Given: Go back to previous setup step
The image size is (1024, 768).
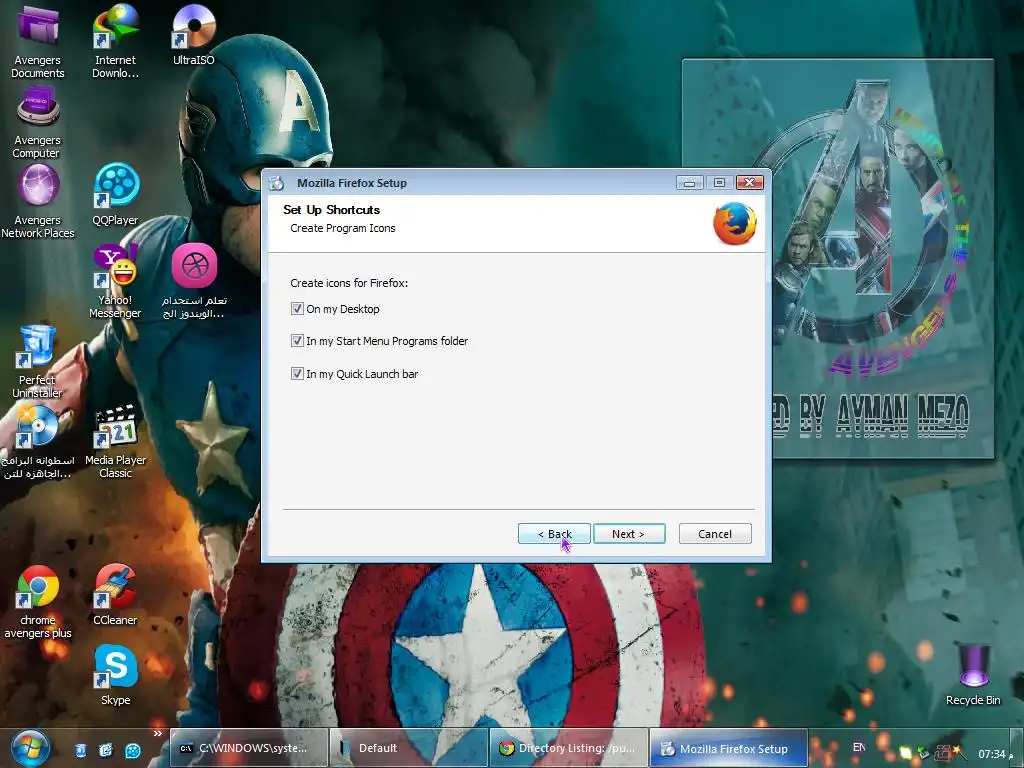Looking at the screenshot, I should 554,534.
